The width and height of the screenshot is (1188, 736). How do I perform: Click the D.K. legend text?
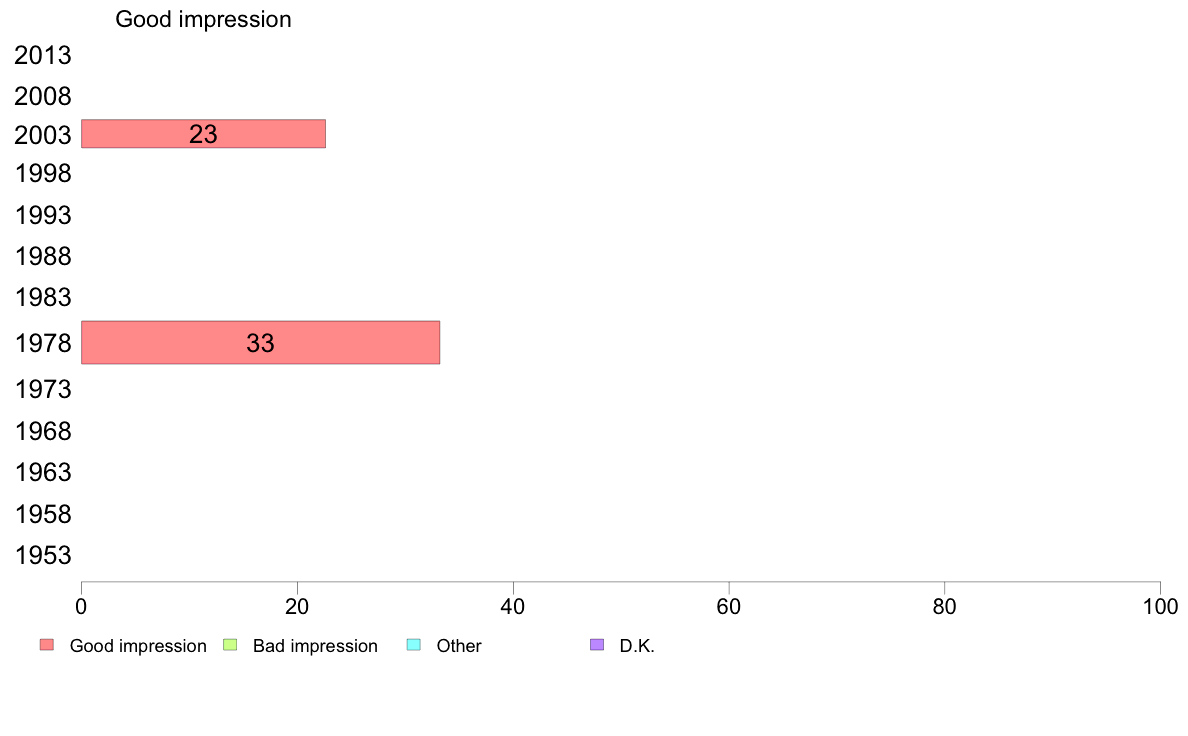point(637,646)
